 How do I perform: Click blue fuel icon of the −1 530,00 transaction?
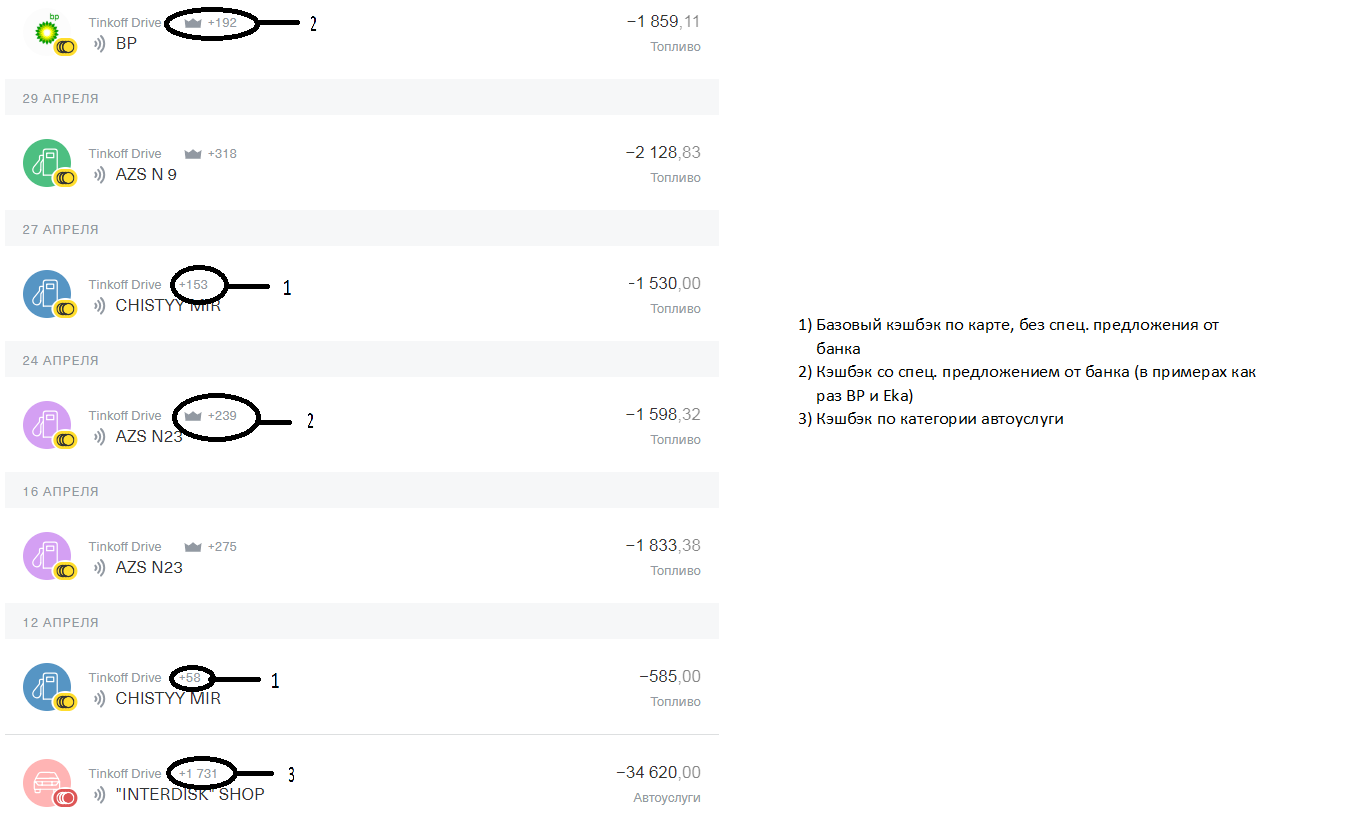tap(46, 294)
